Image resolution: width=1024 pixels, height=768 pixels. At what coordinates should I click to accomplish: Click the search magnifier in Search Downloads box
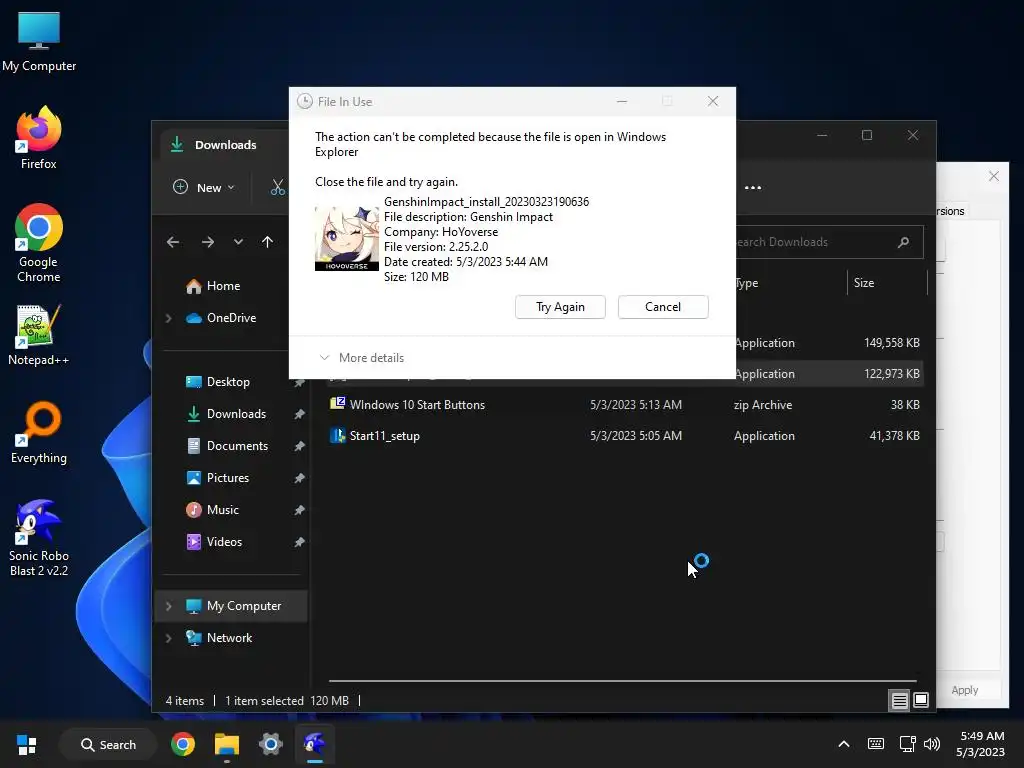903,242
